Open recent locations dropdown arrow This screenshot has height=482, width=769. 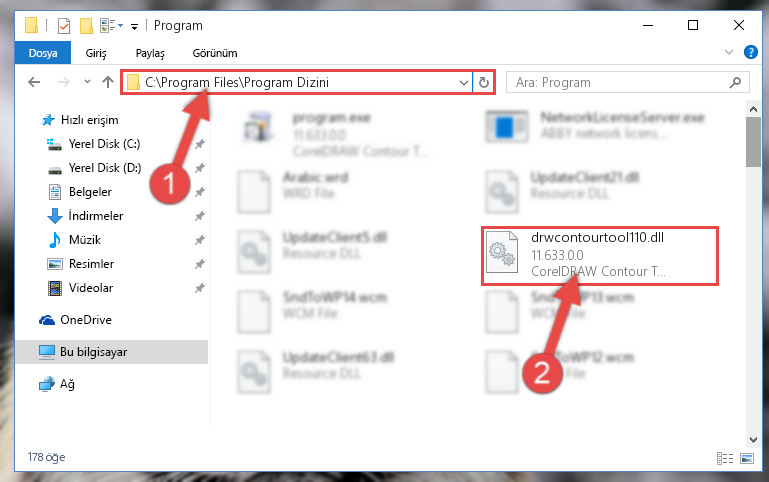pyautogui.click(x=87, y=82)
